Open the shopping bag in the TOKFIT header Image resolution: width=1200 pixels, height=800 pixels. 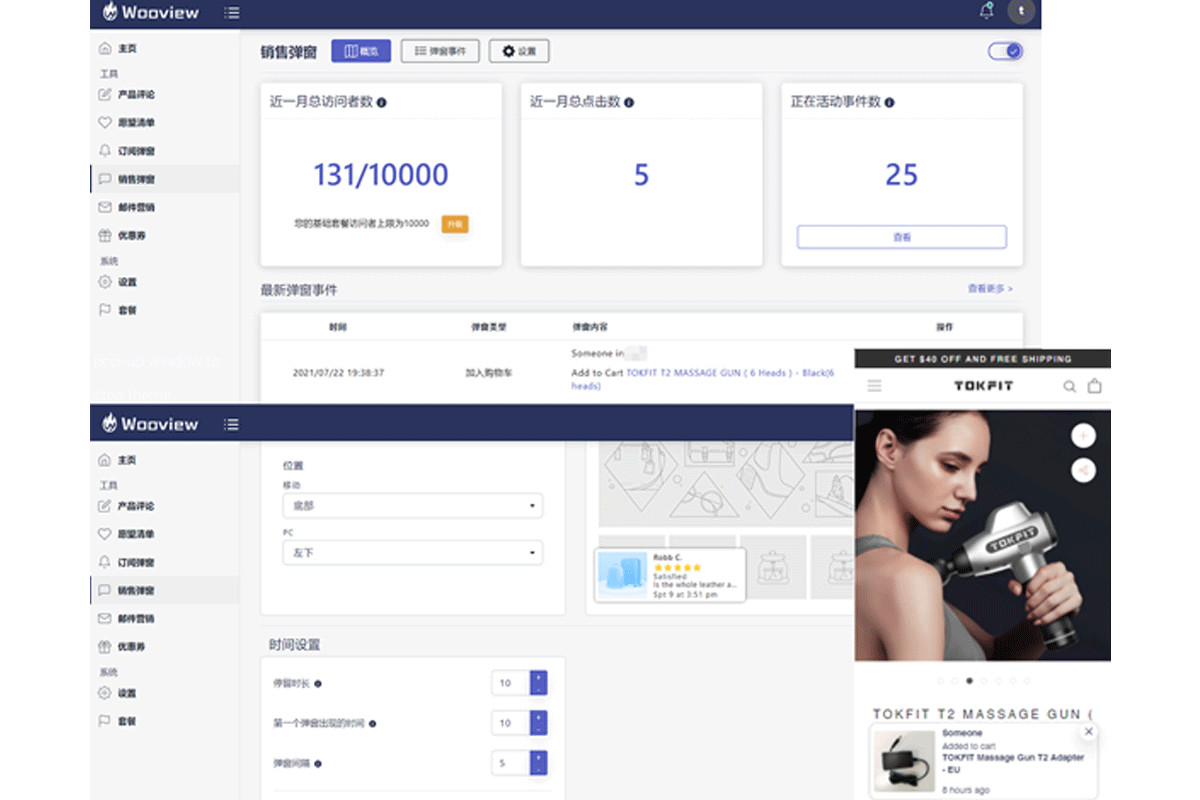click(1095, 386)
